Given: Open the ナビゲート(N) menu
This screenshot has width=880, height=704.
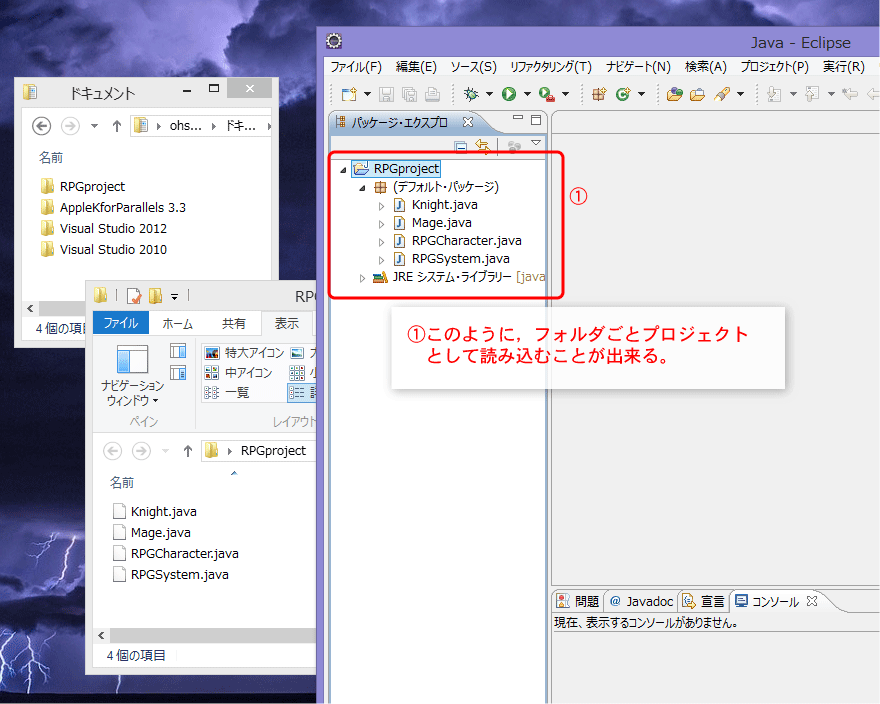Looking at the screenshot, I should [638, 67].
